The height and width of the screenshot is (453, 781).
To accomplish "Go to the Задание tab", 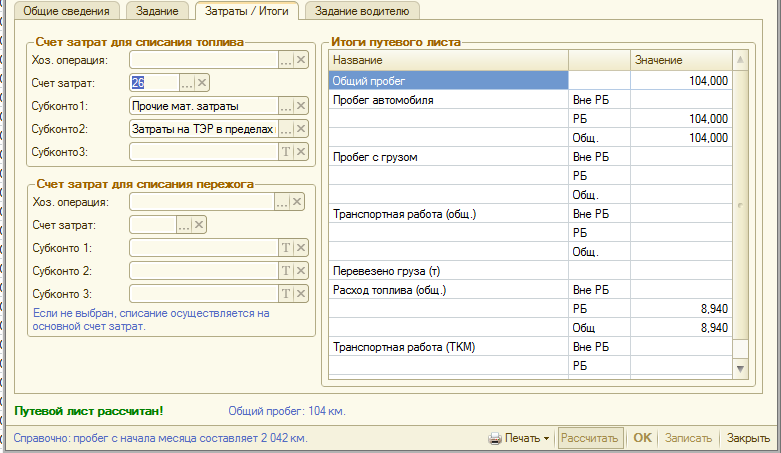I will click(159, 10).
